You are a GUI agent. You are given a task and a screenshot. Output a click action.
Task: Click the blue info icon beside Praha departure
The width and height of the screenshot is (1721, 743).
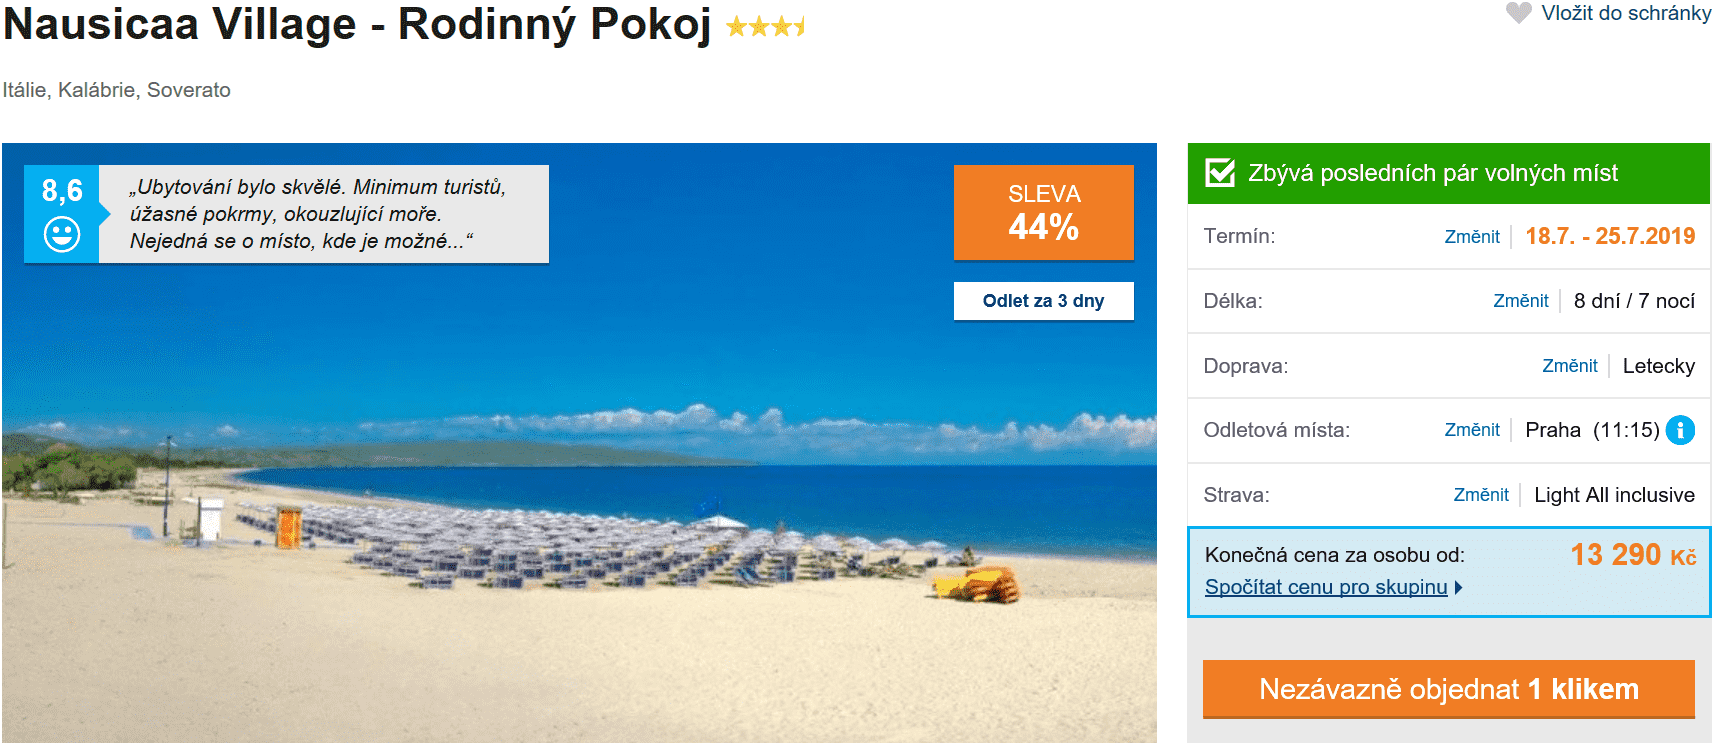pos(1680,430)
